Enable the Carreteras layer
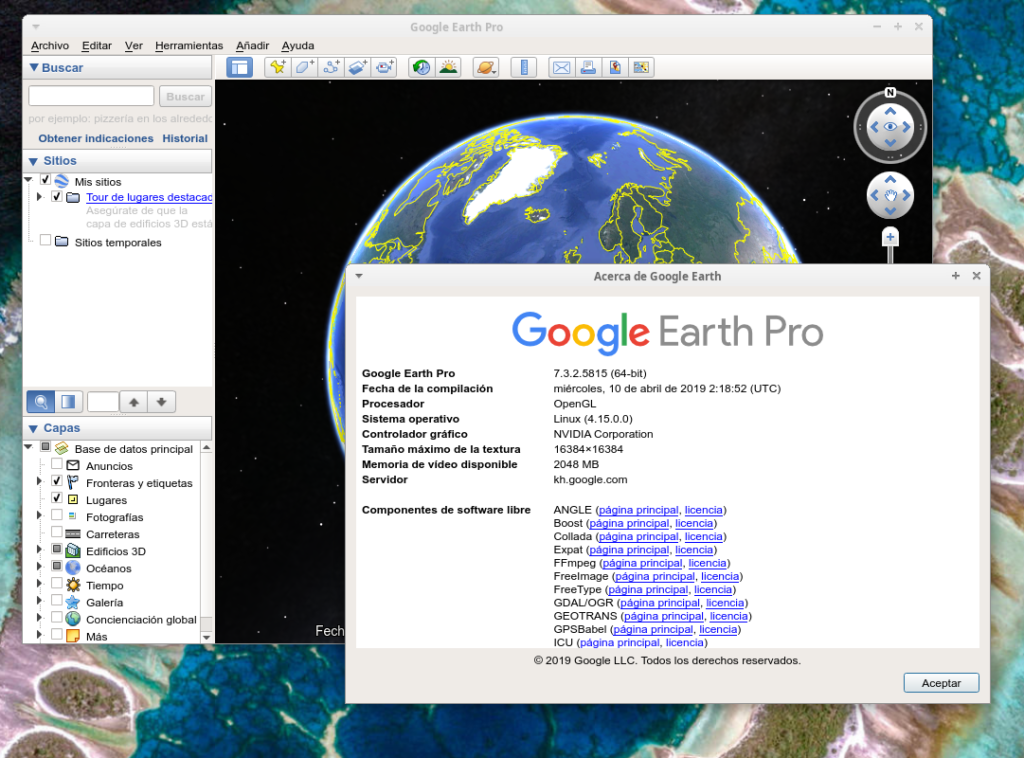Viewport: 1024px width, 758px height. [x=57, y=532]
